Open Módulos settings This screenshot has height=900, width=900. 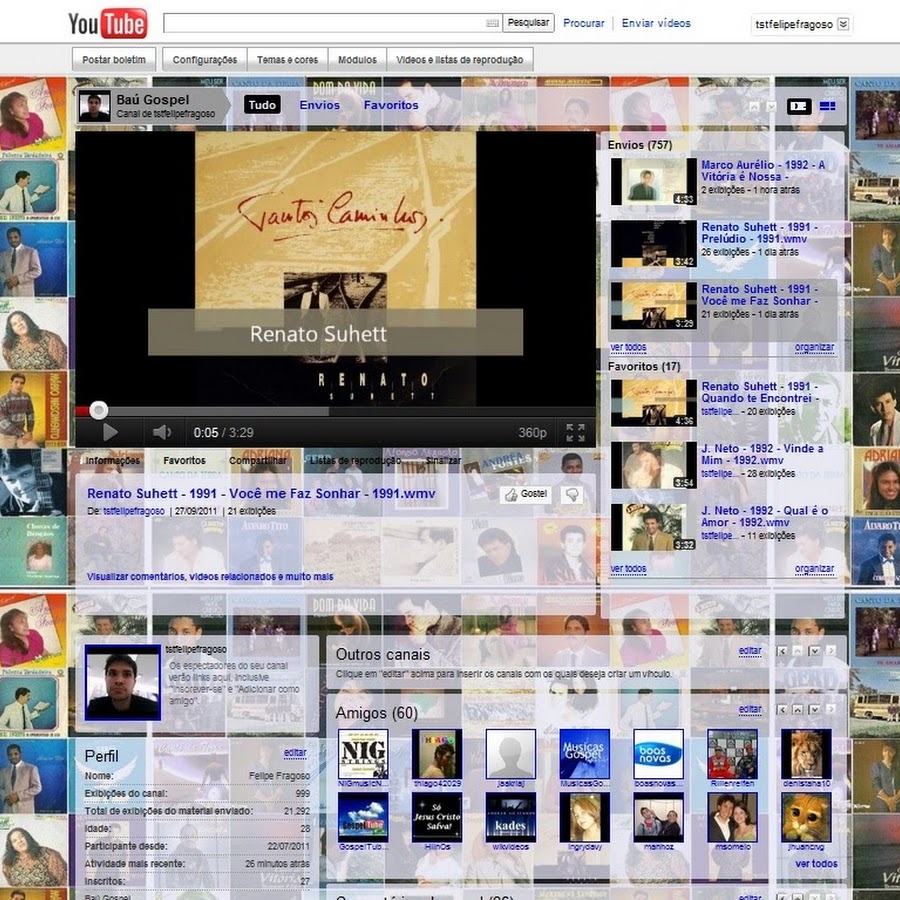[357, 60]
